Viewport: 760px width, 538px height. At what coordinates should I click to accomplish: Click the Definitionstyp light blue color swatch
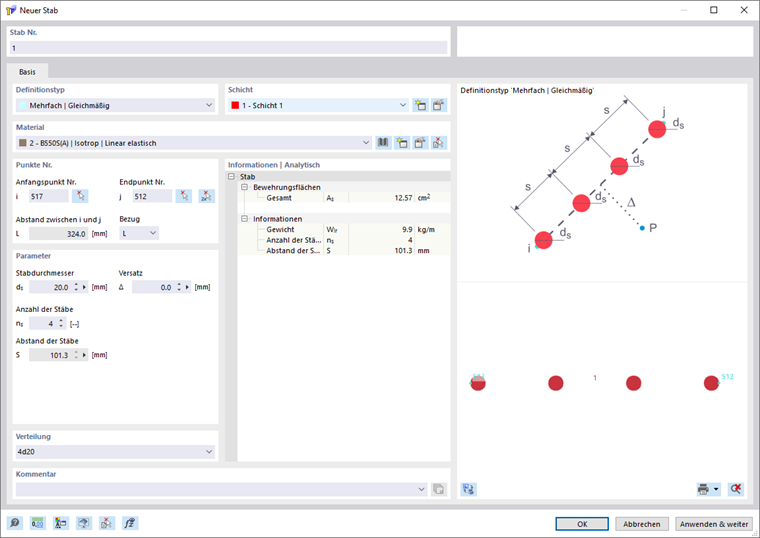pos(22,105)
